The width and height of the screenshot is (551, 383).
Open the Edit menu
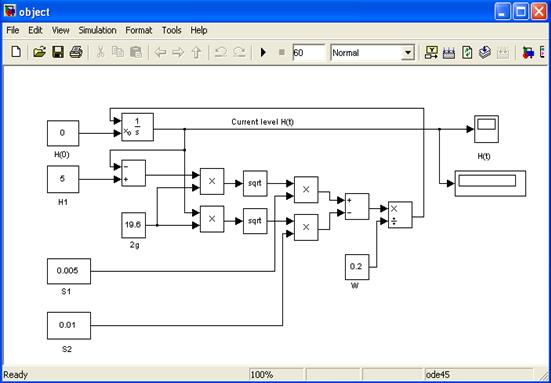(x=35, y=30)
